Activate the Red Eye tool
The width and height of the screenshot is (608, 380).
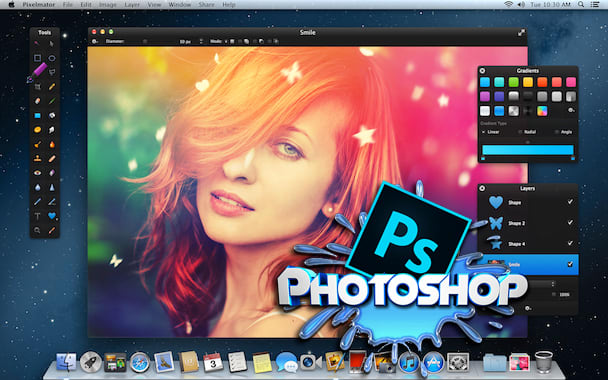click(x=37, y=173)
